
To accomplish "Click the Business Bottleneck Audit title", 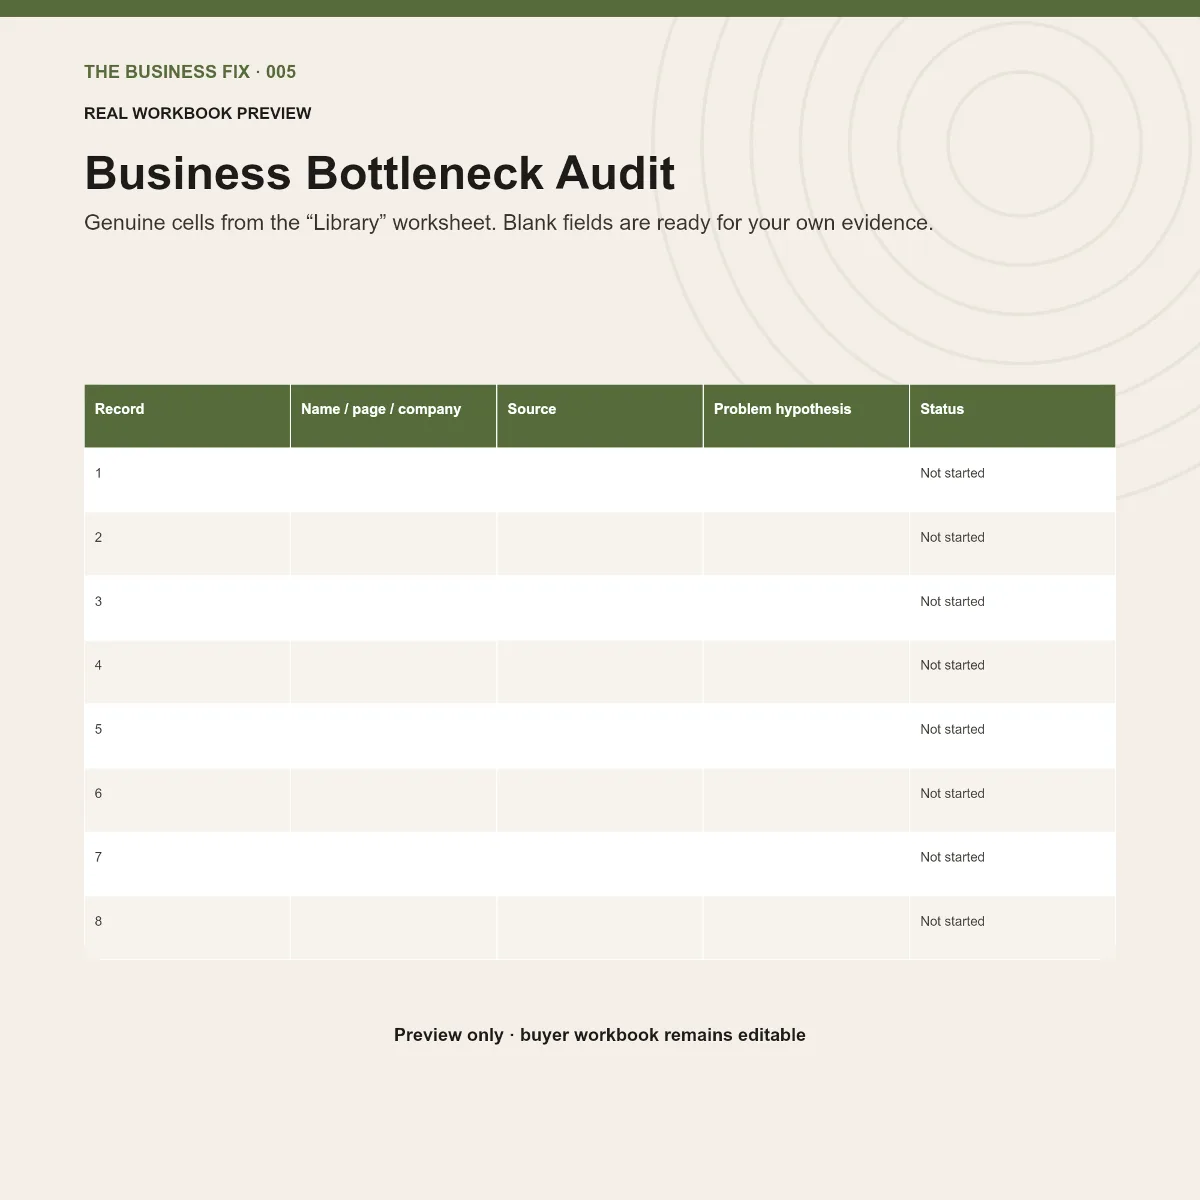I will 380,173.
